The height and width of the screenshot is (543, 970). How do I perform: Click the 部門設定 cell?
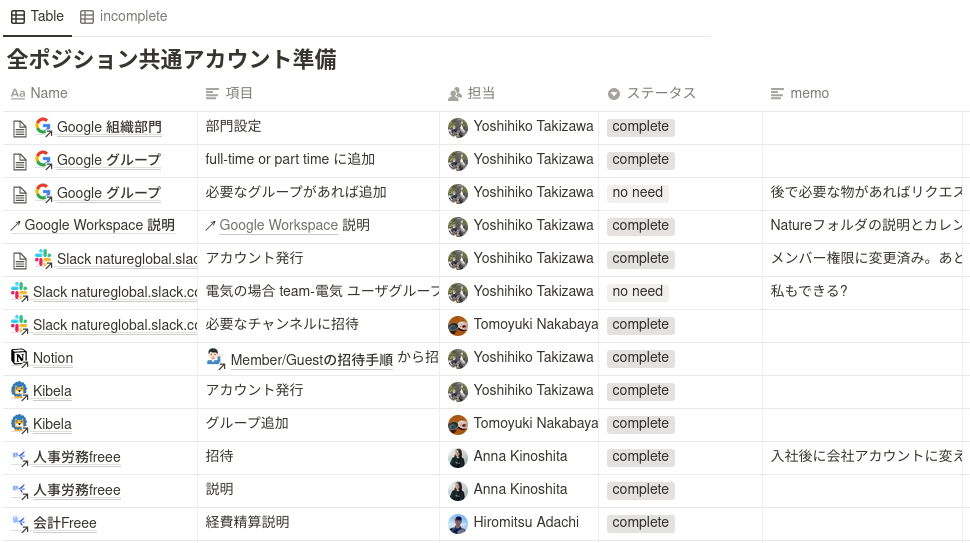tap(319, 128)
